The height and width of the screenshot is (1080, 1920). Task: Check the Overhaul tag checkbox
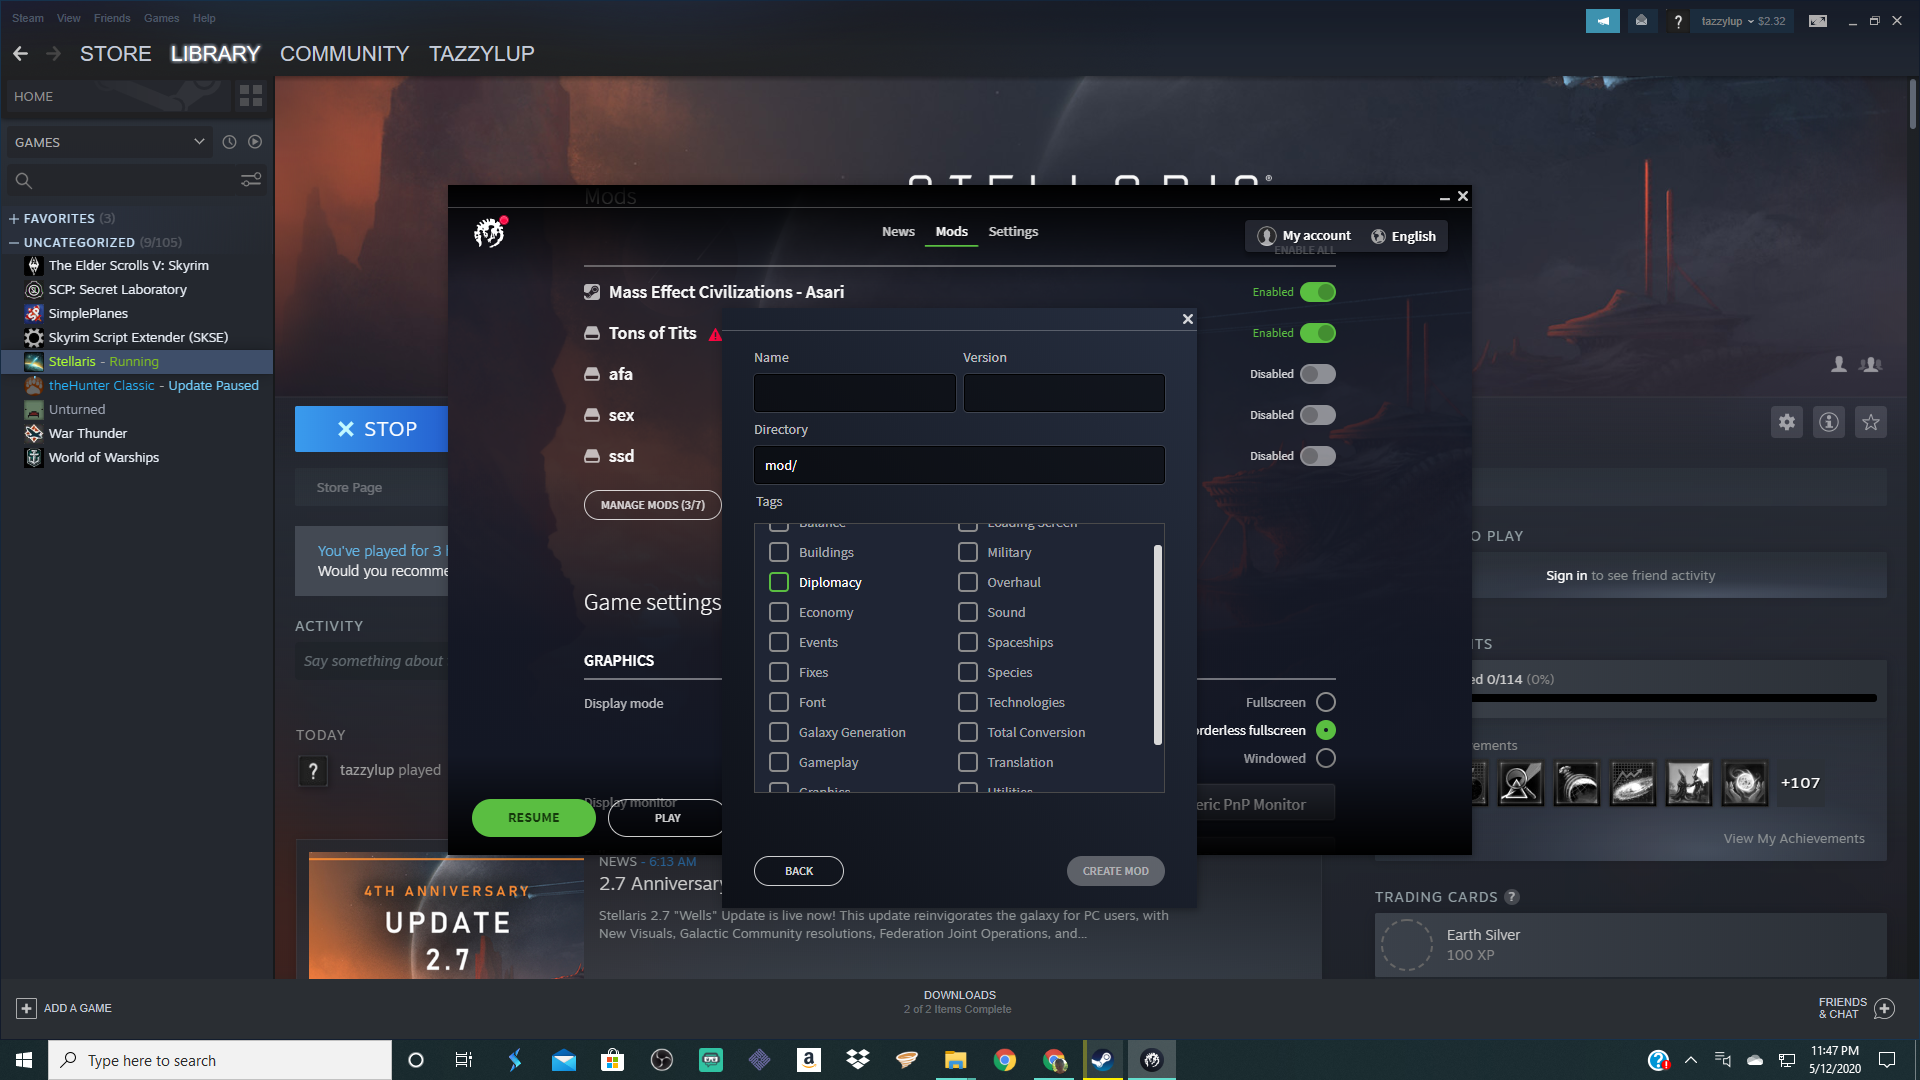click(x=968, y=582)
